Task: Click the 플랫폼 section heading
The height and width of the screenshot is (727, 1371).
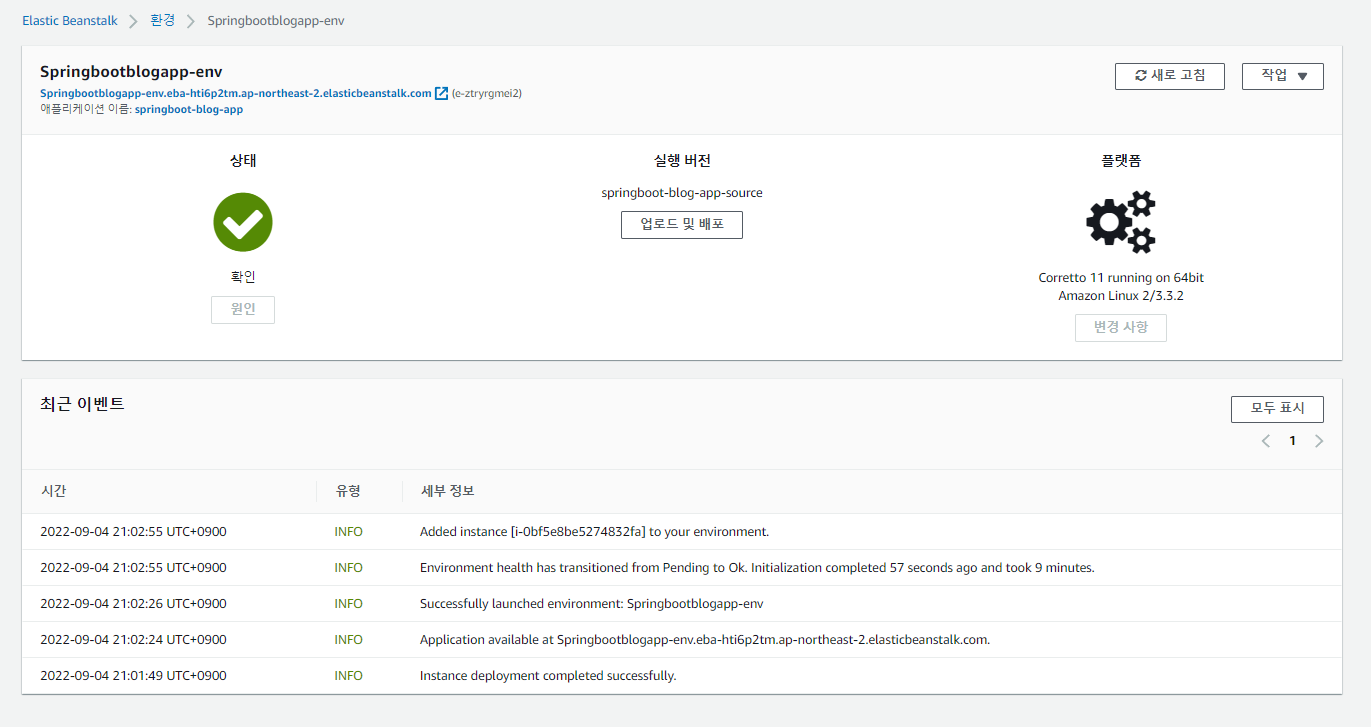Action: click(x=1121, y=161)
